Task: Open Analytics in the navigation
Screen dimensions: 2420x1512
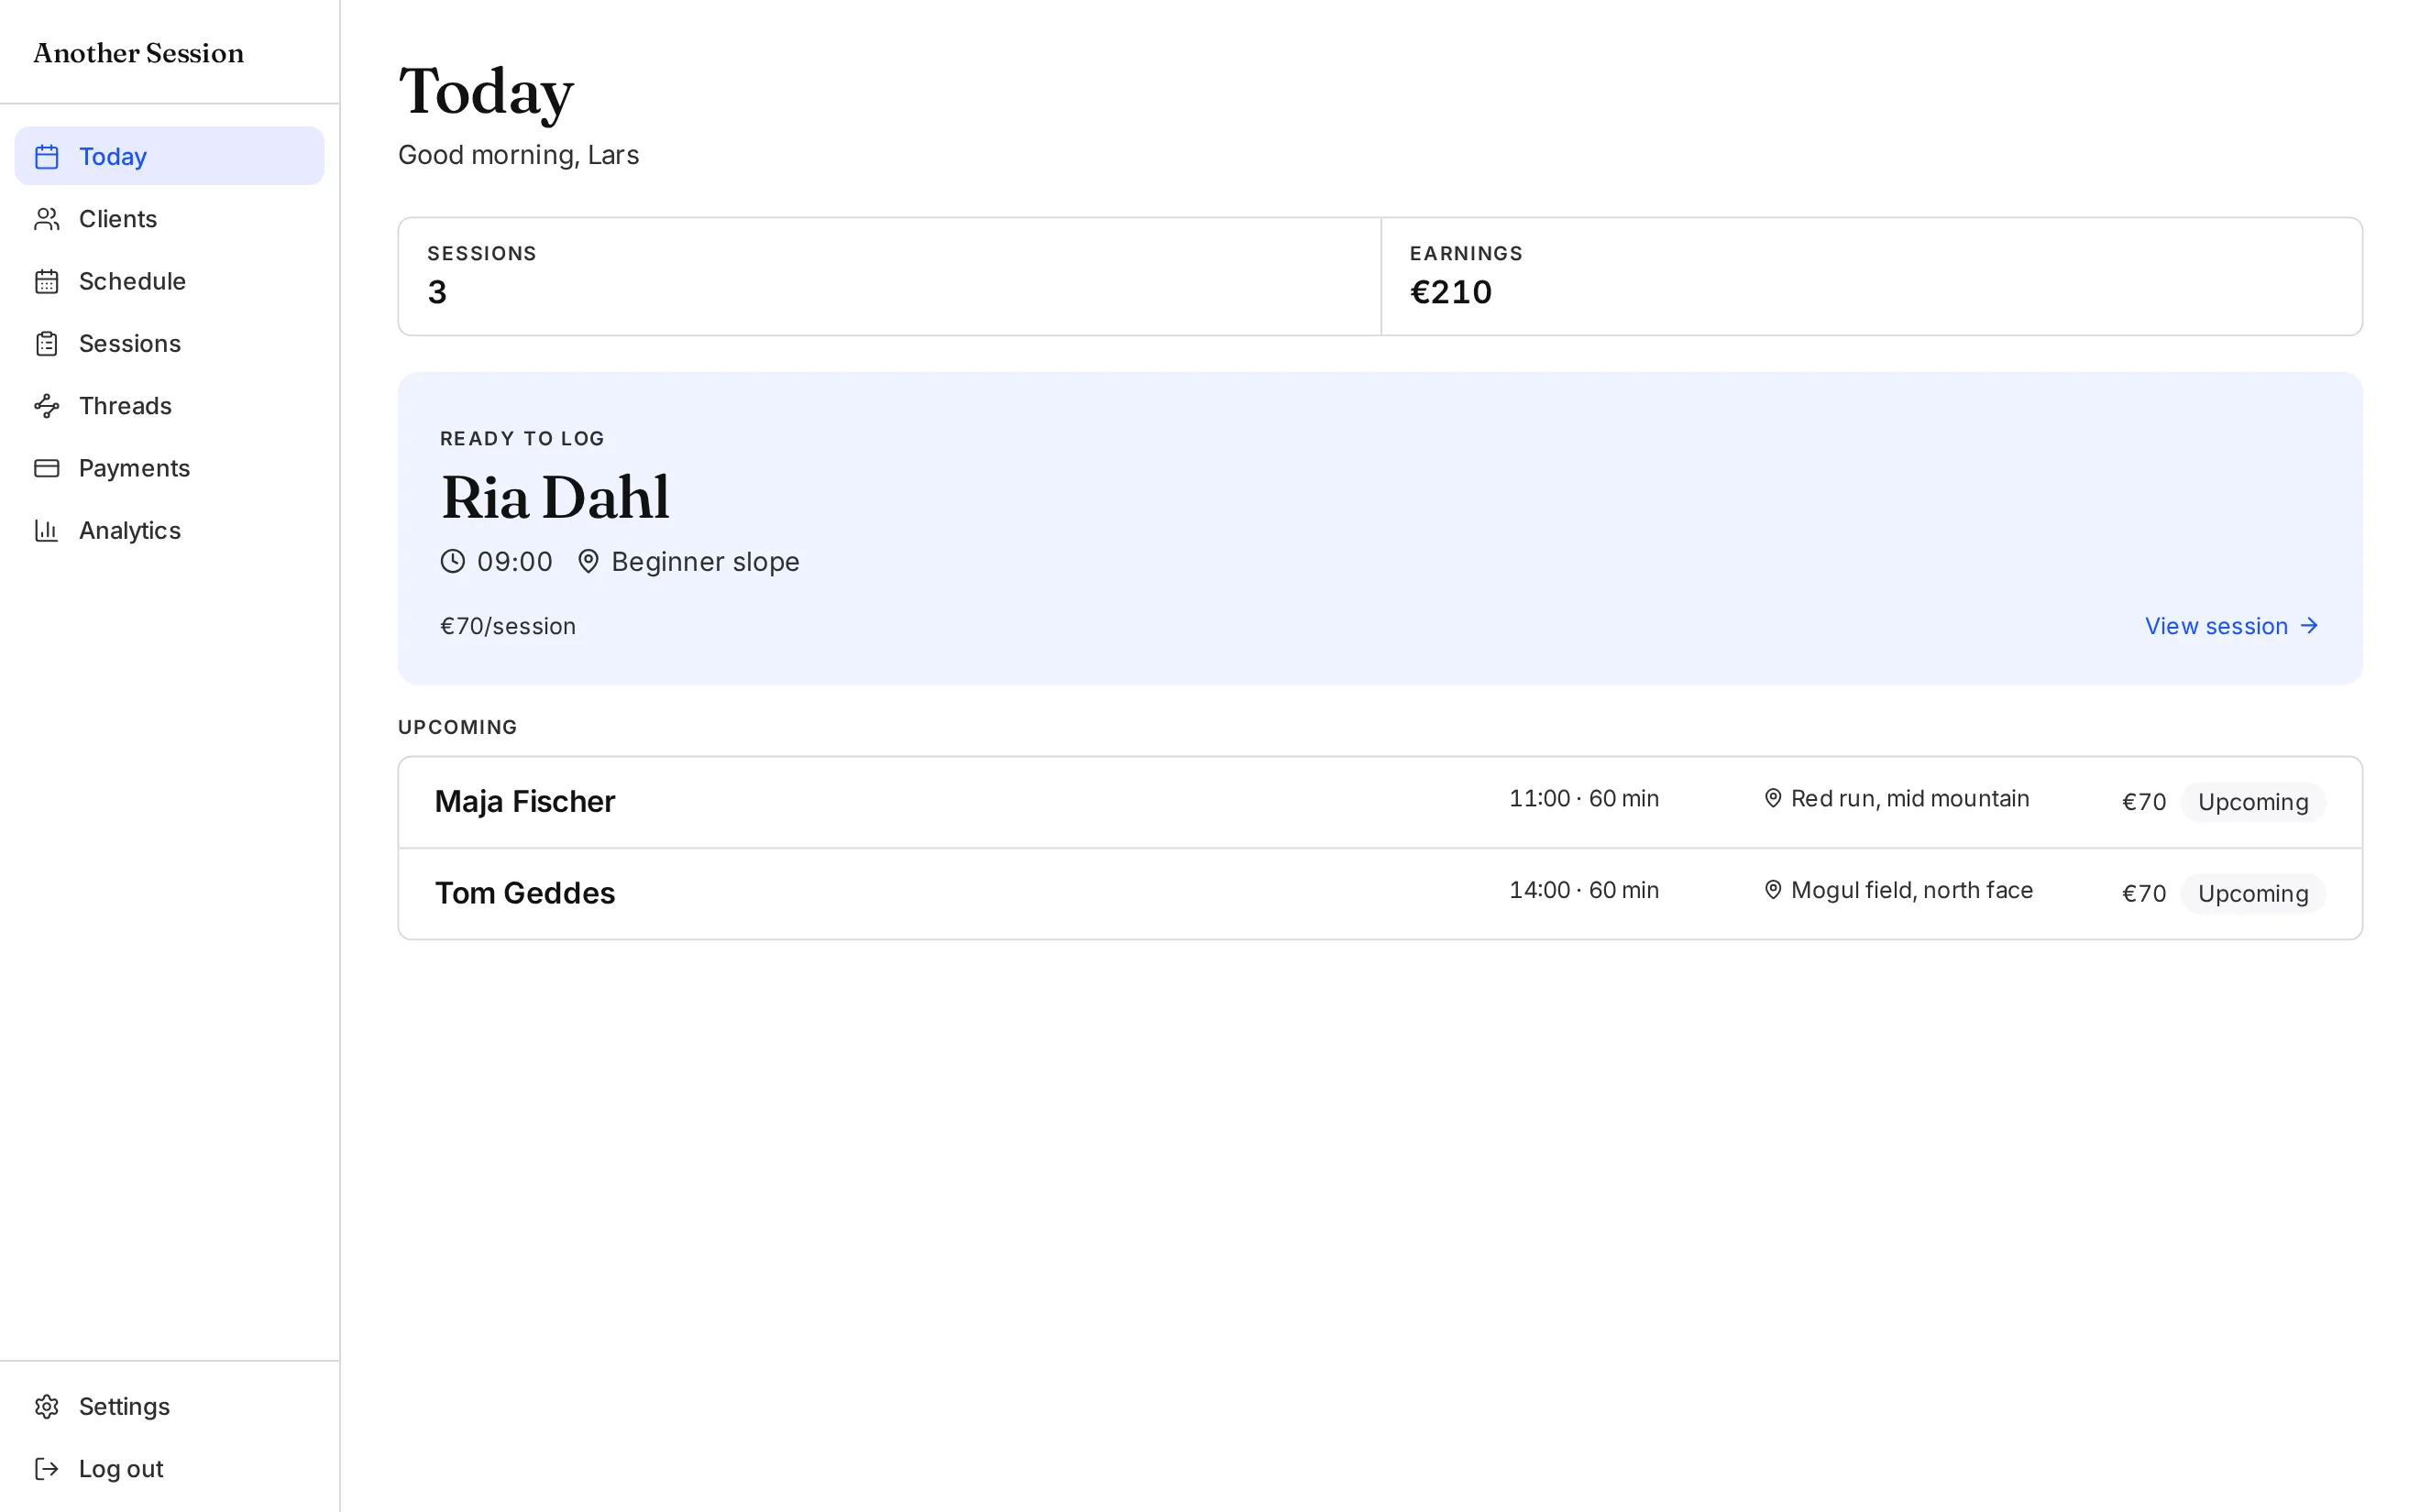Action: pos(169,530)
